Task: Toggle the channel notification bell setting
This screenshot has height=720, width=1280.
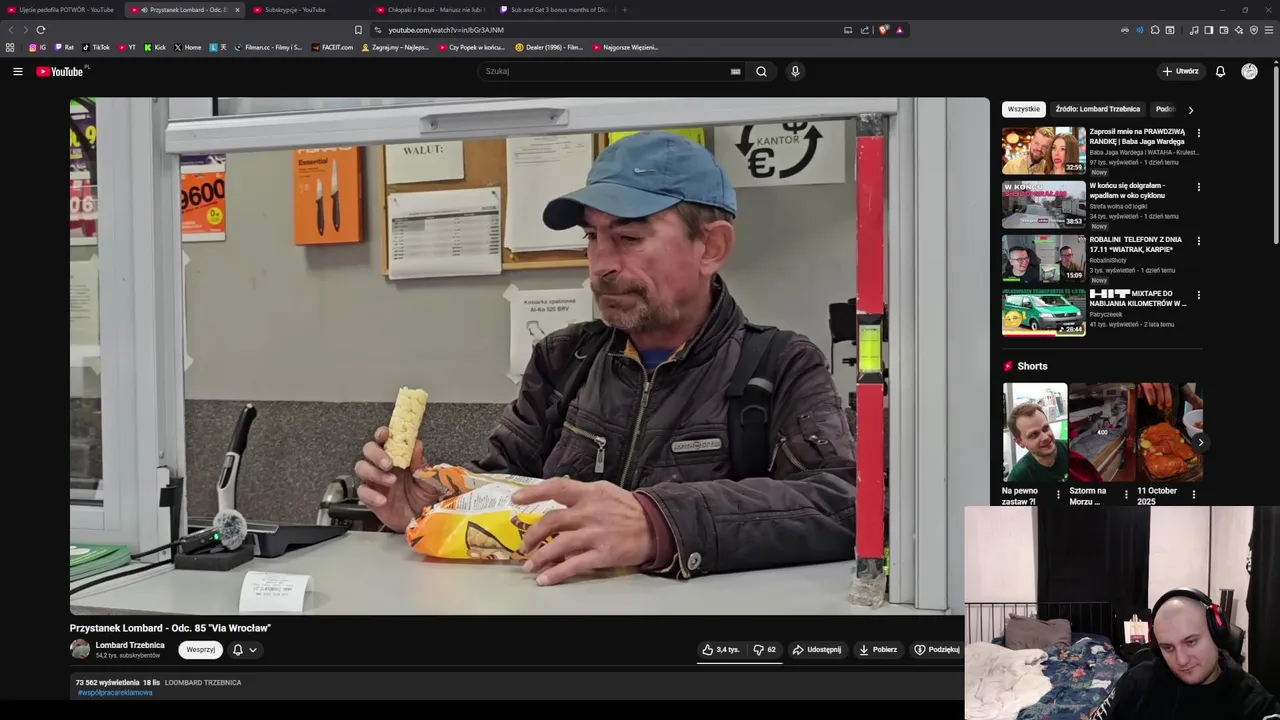Action: pos(238,650)
